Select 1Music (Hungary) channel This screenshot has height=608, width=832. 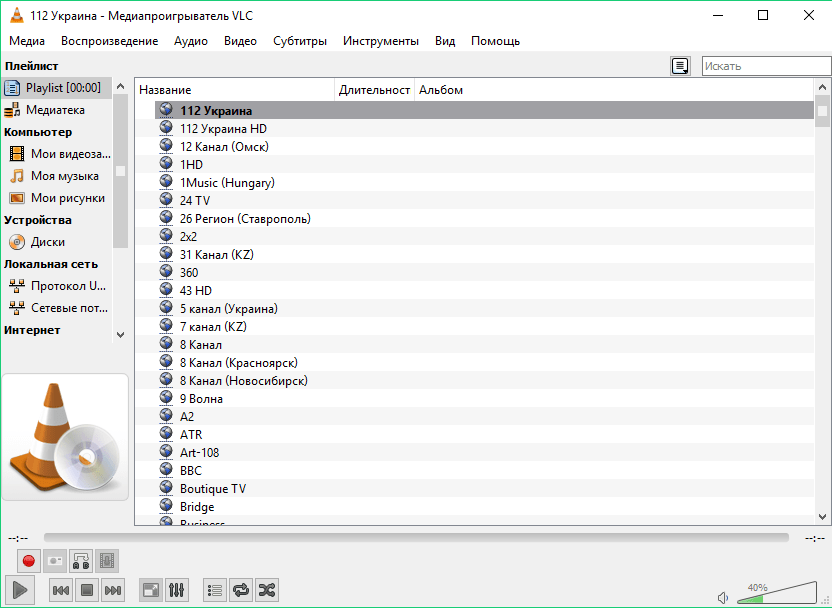coord(474,183)
